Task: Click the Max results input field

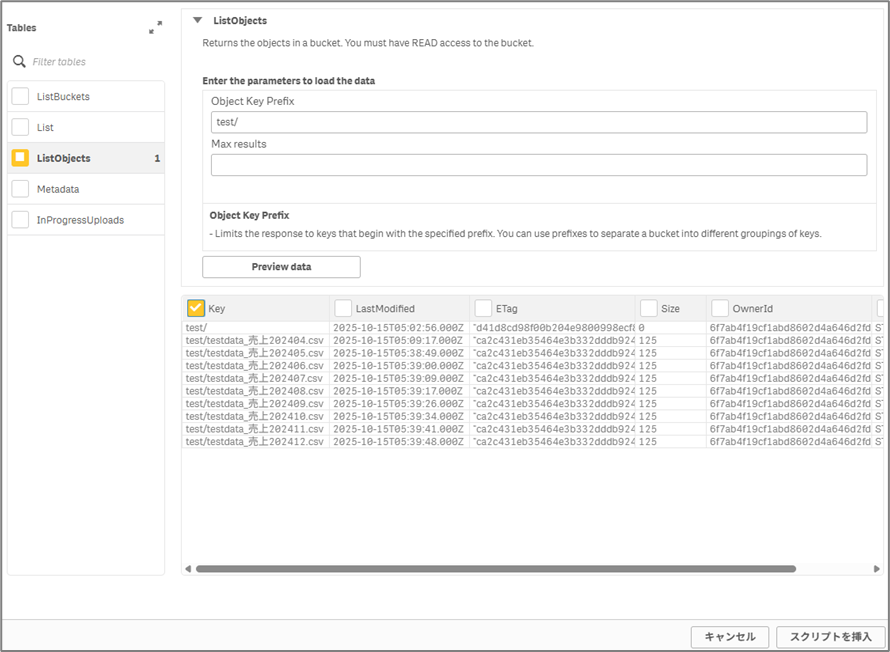Action: pos(539,165)
